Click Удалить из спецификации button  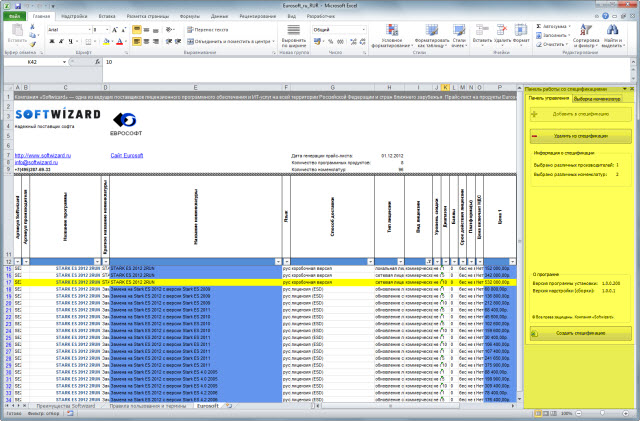tap(580, 136)
